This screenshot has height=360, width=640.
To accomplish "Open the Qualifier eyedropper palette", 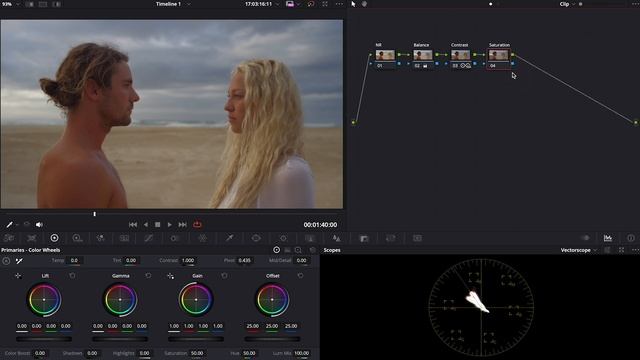I will click(230, 238).
